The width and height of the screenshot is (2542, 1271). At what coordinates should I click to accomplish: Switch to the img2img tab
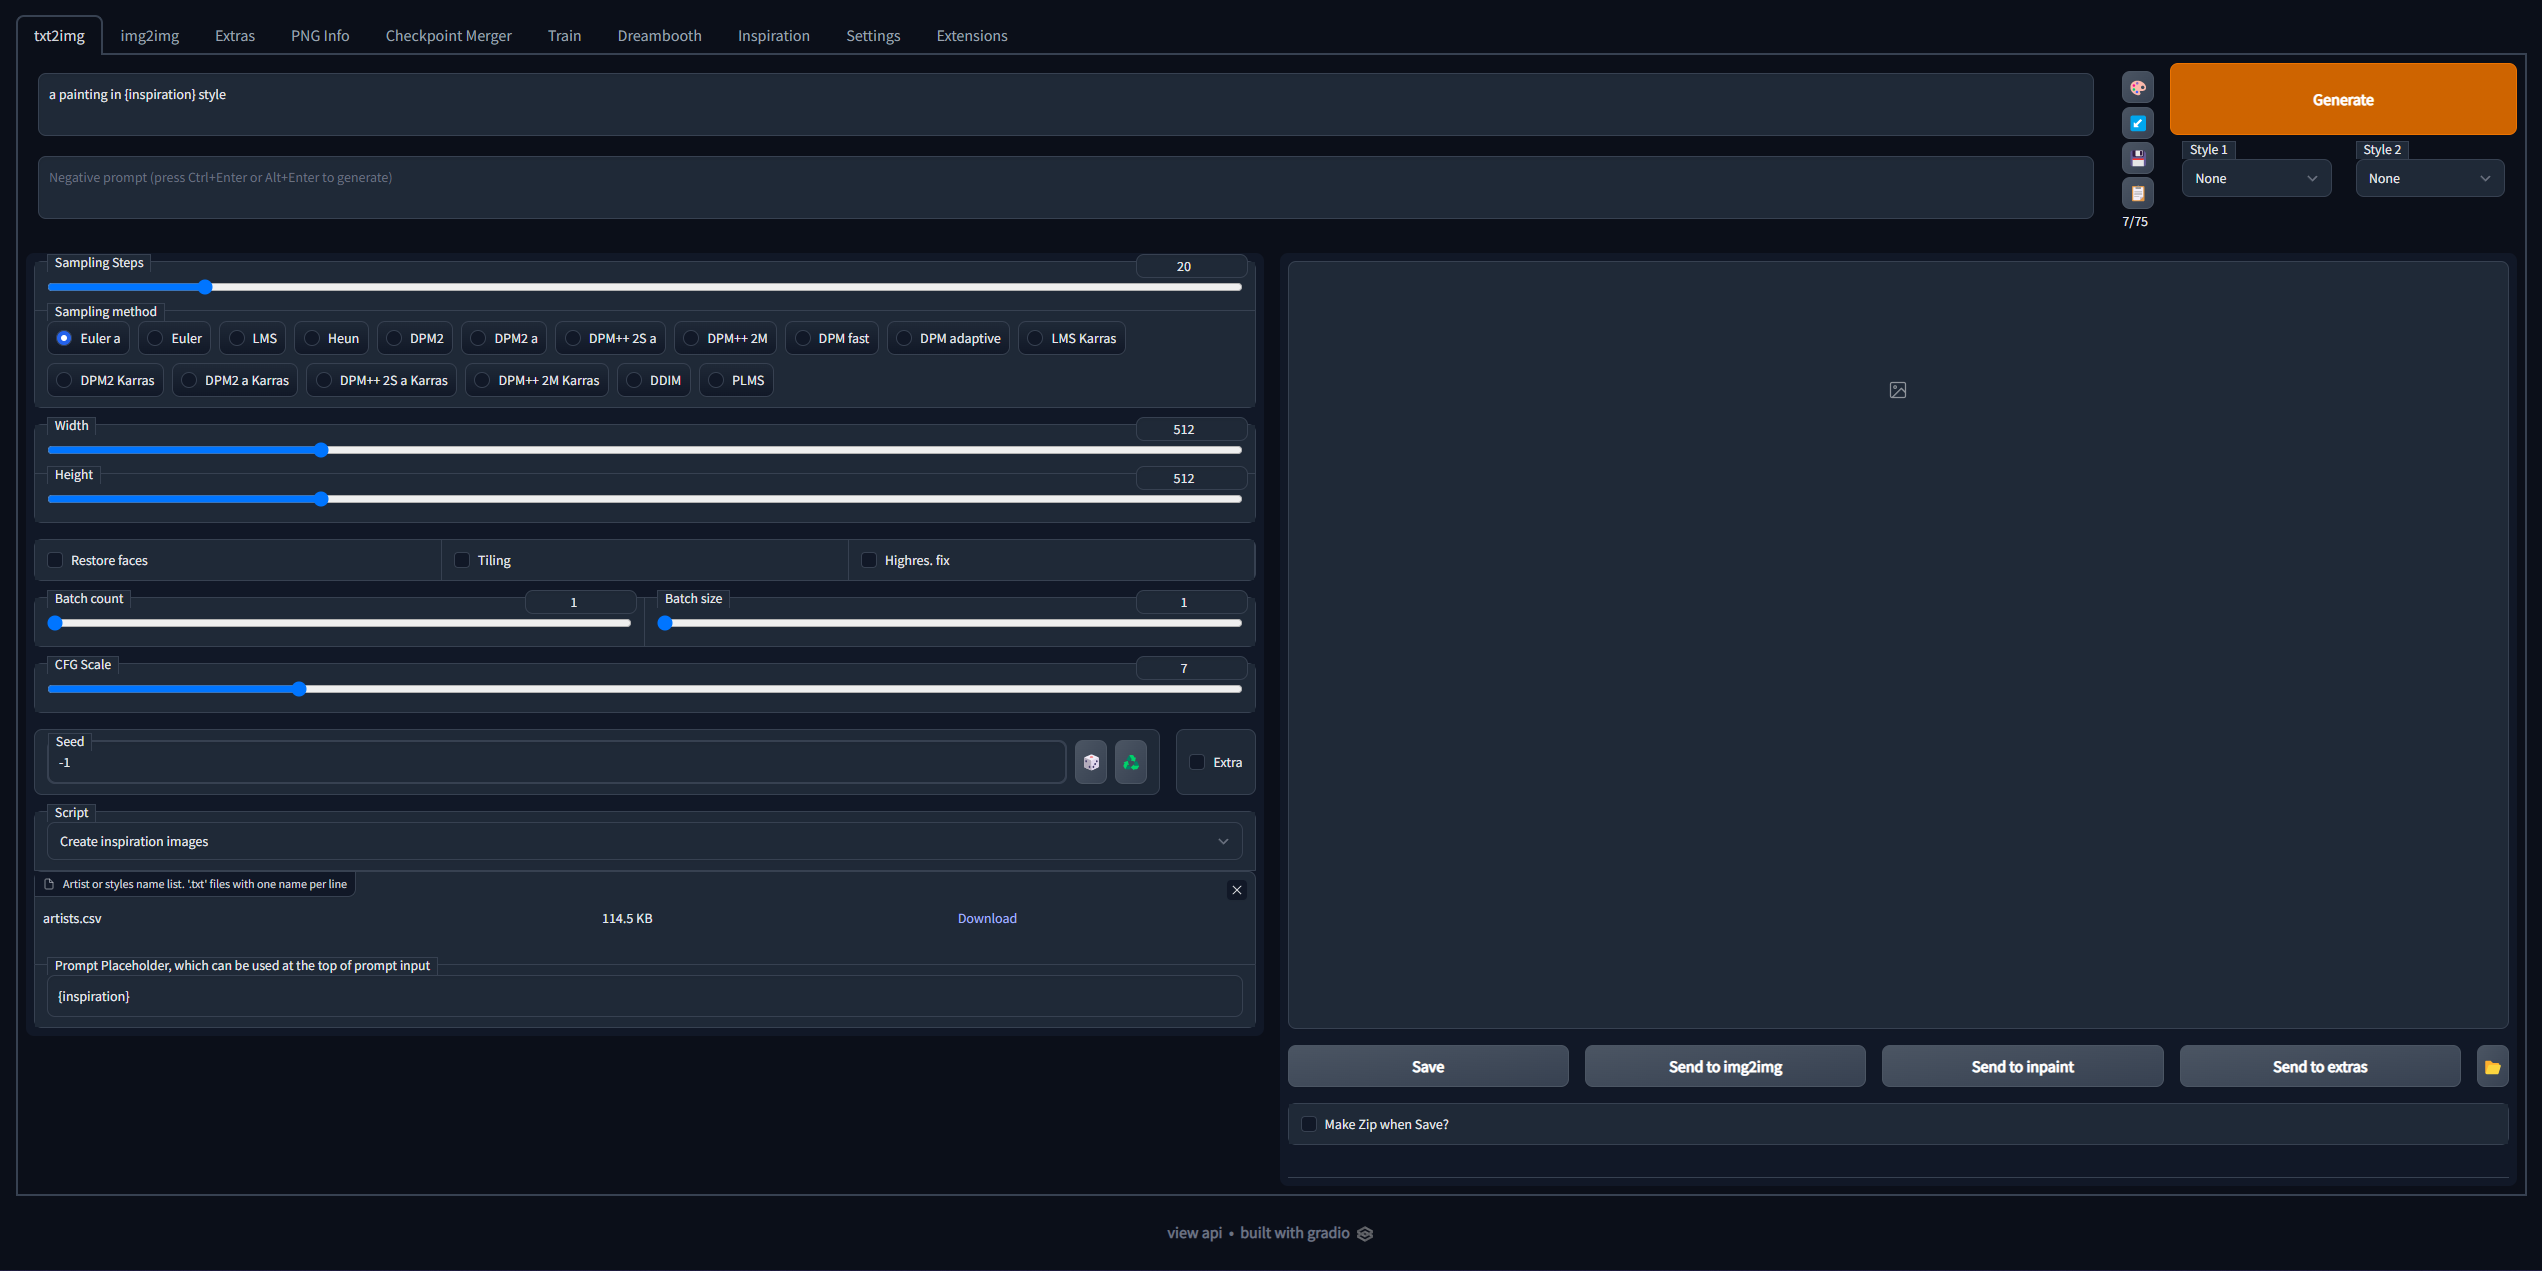point(149,36)
